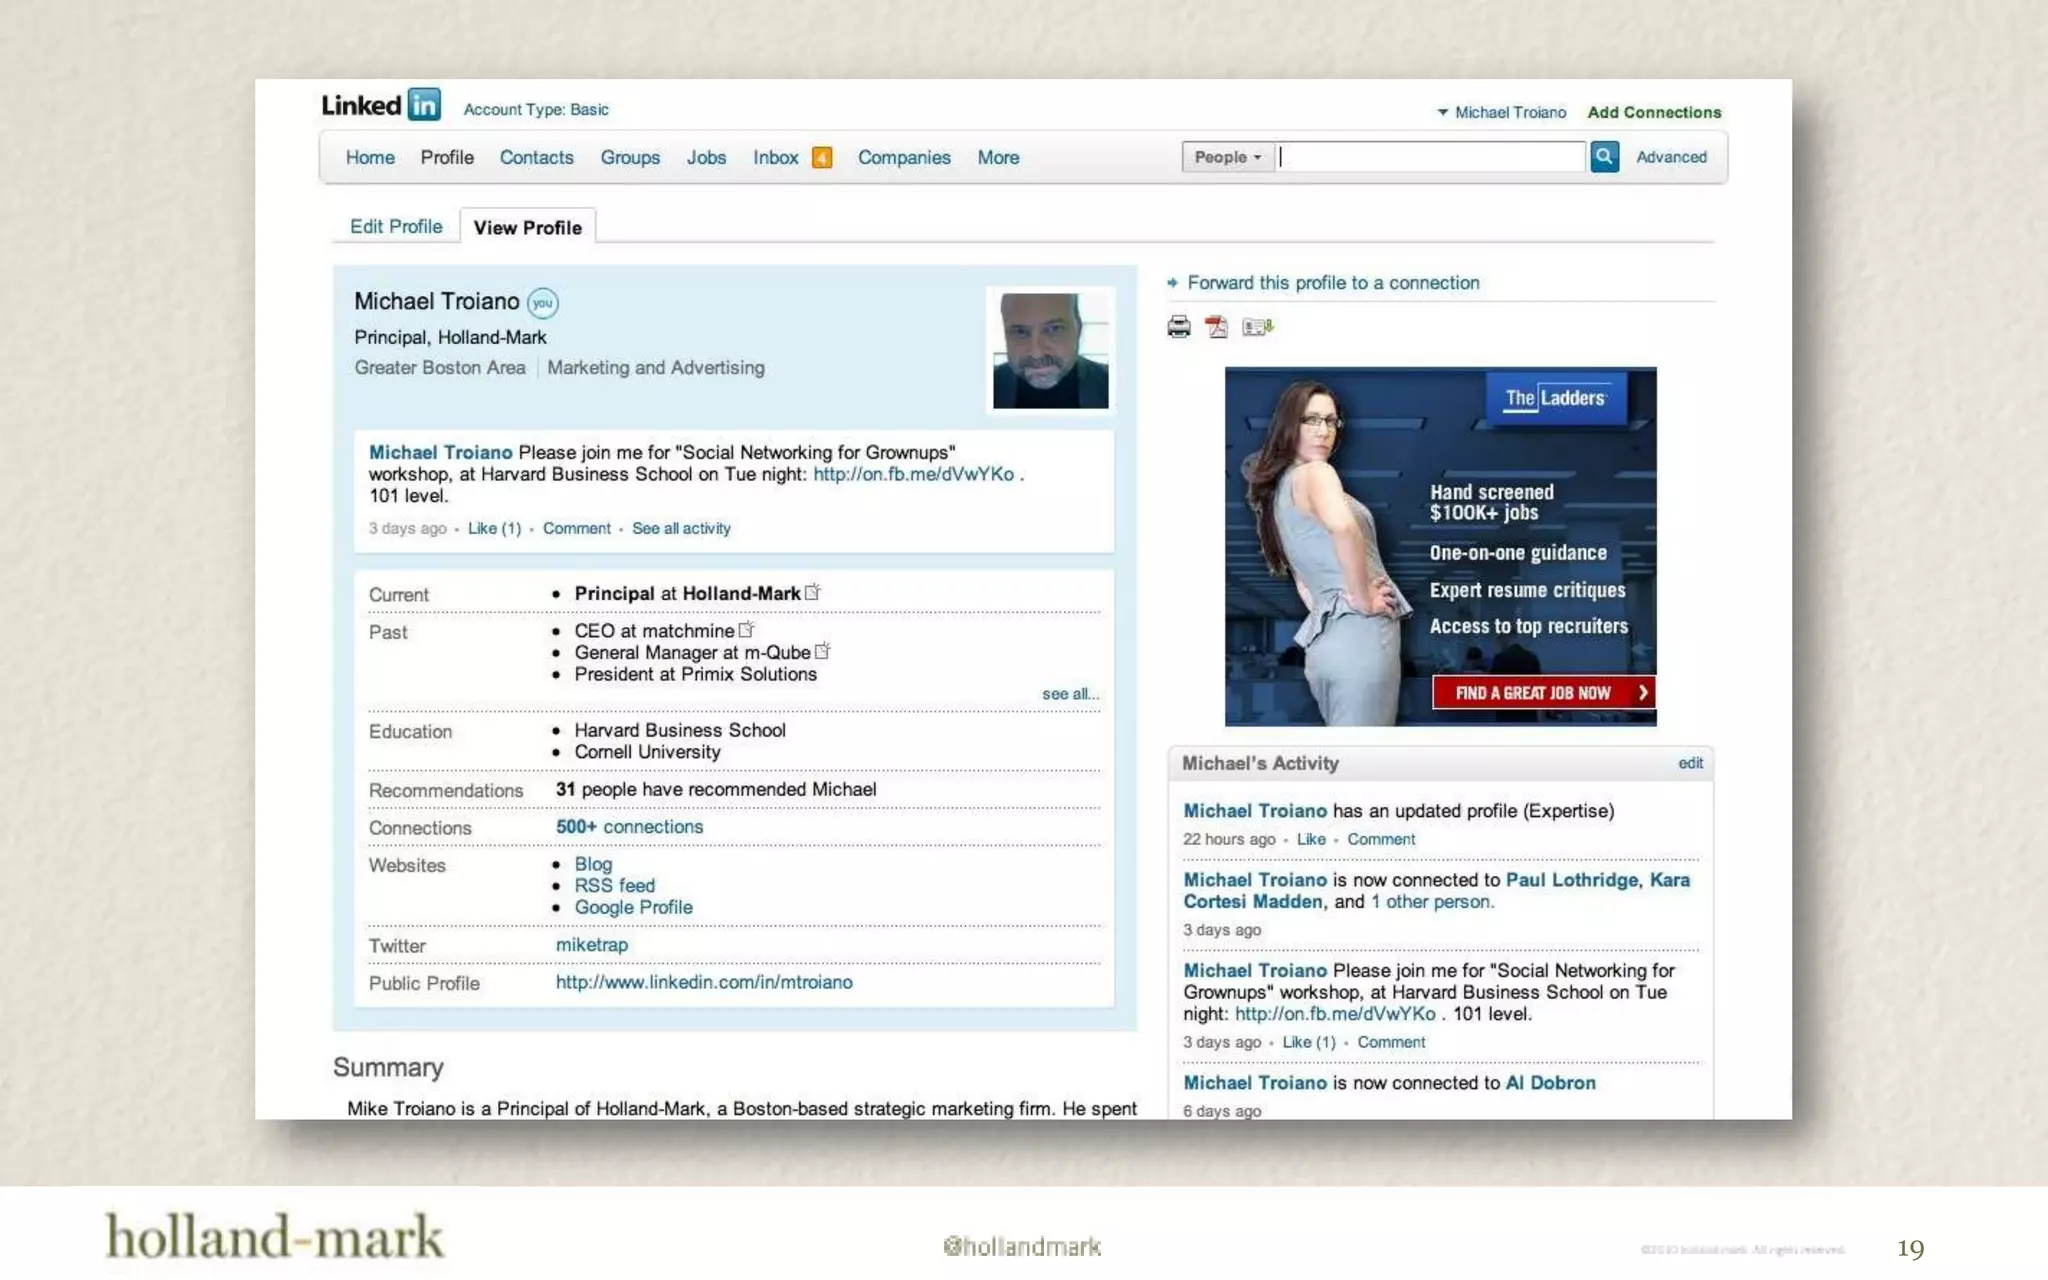2048x1280 pixels.
Task: Open the More navigation menu
Action: point(998,158)
